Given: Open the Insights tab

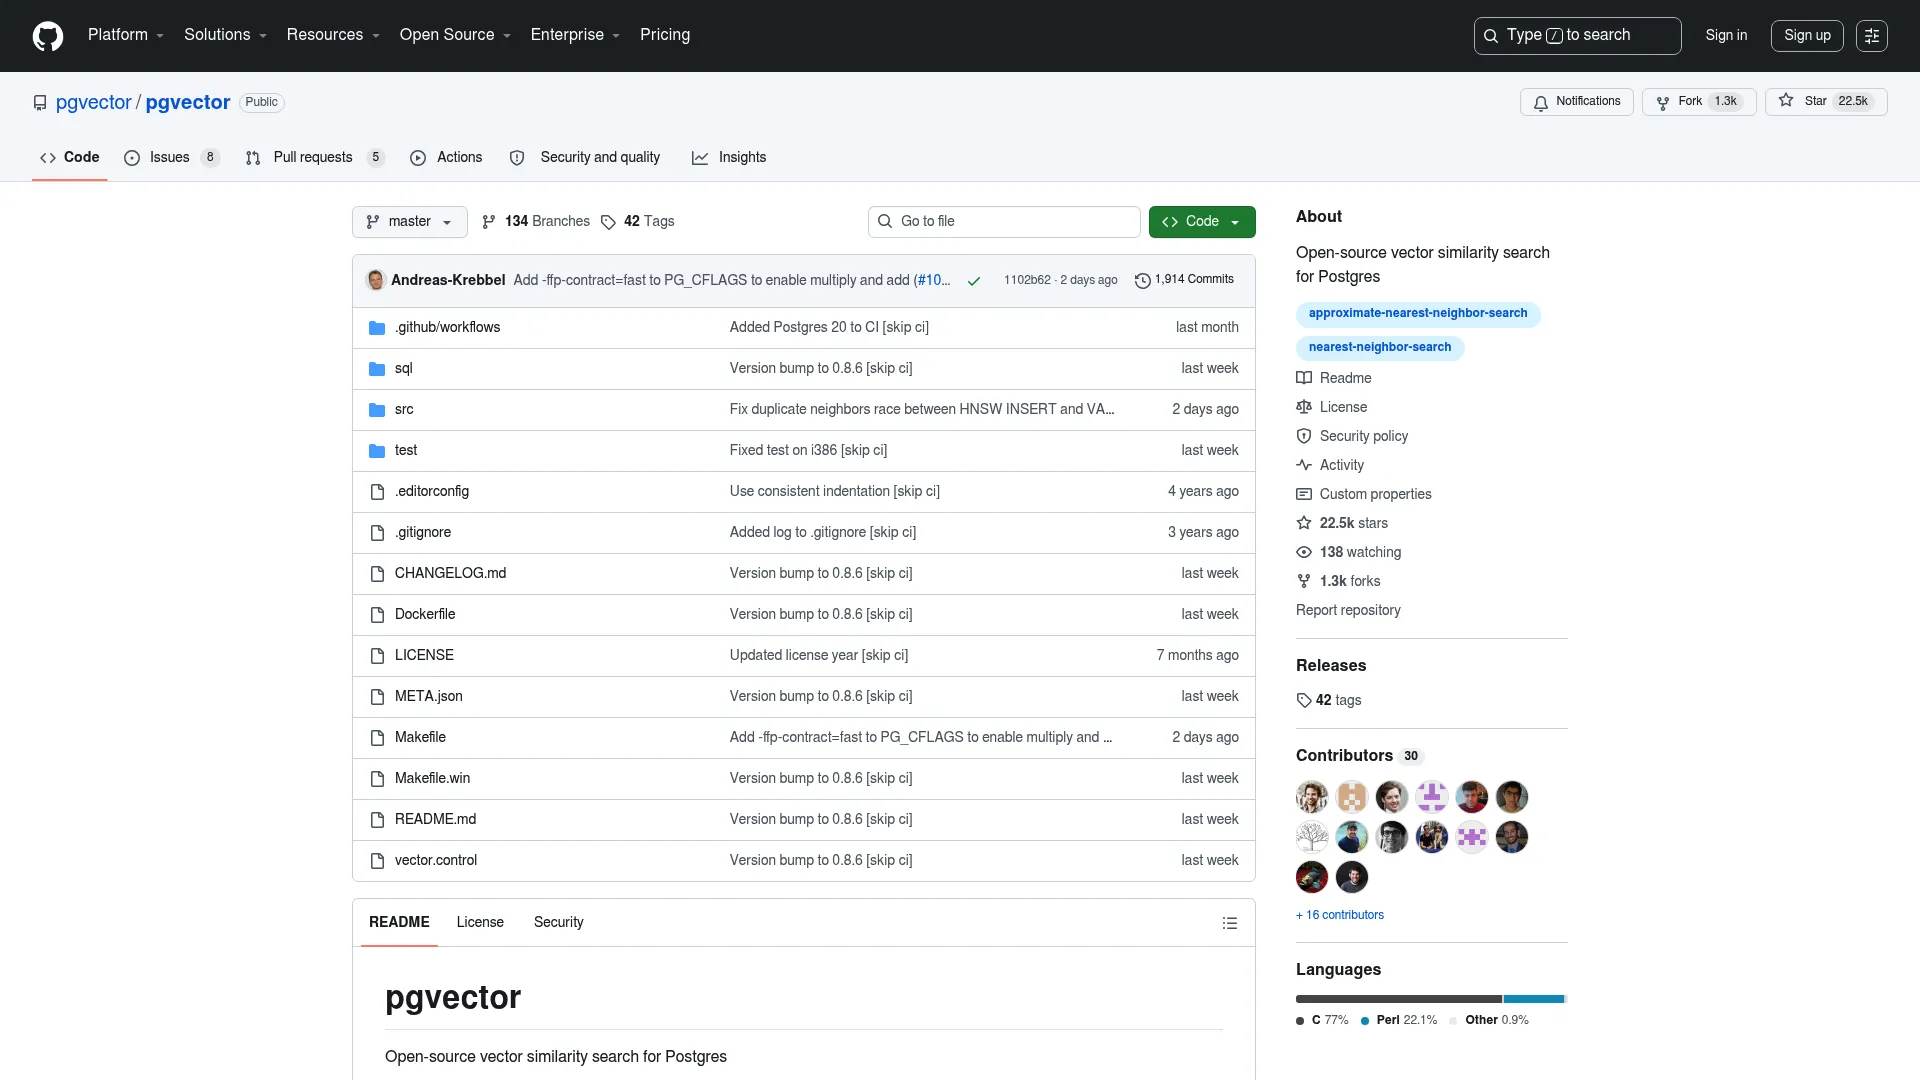Looking at the screenshot, I should (x=729, y=158).
